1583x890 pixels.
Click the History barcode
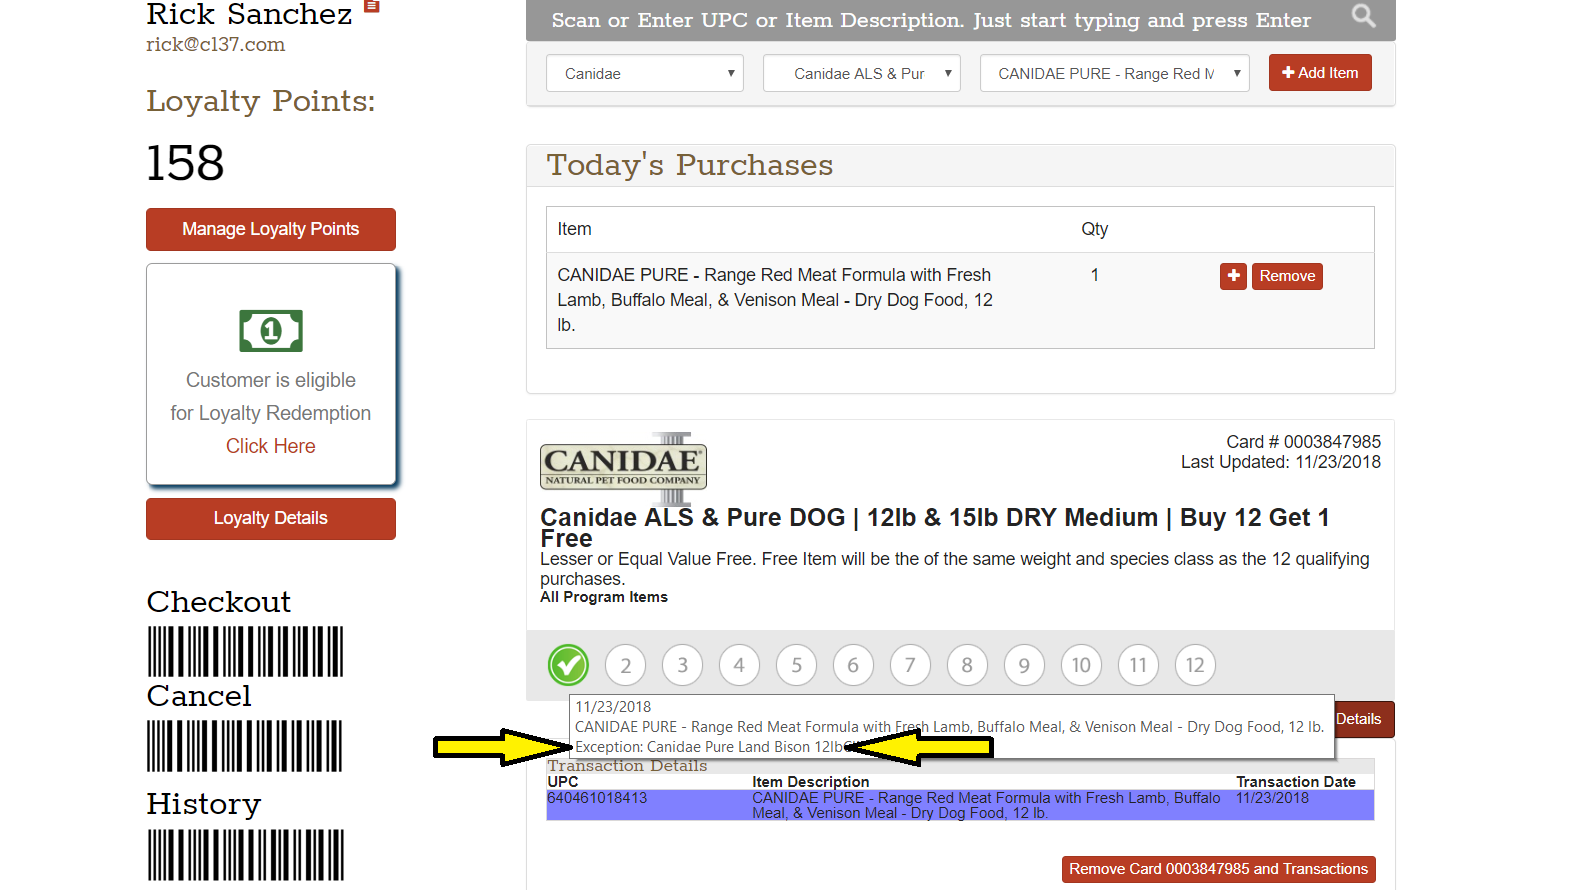click(245, 855)
